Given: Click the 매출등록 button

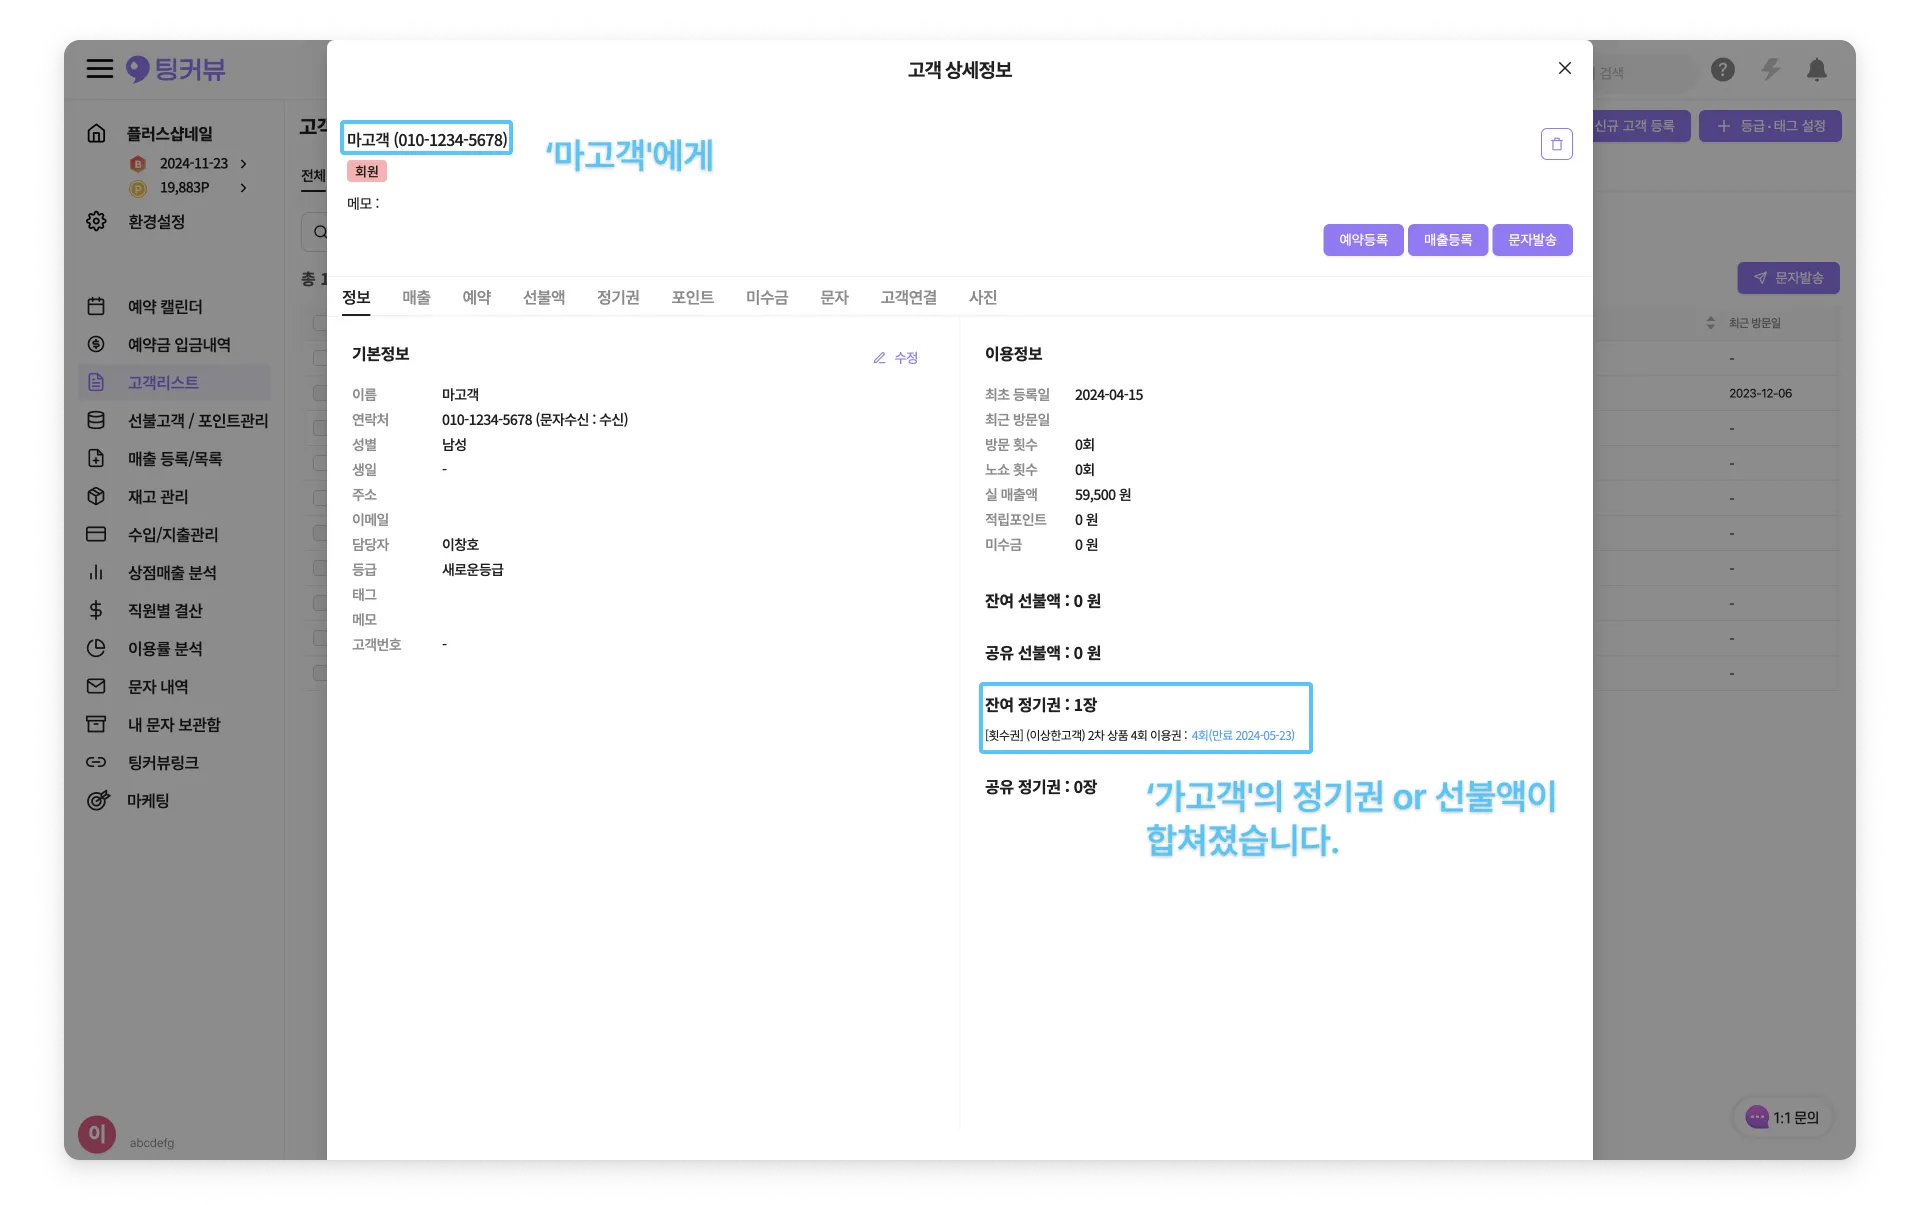Looking at the screenshot, I should pos(1447,240).
